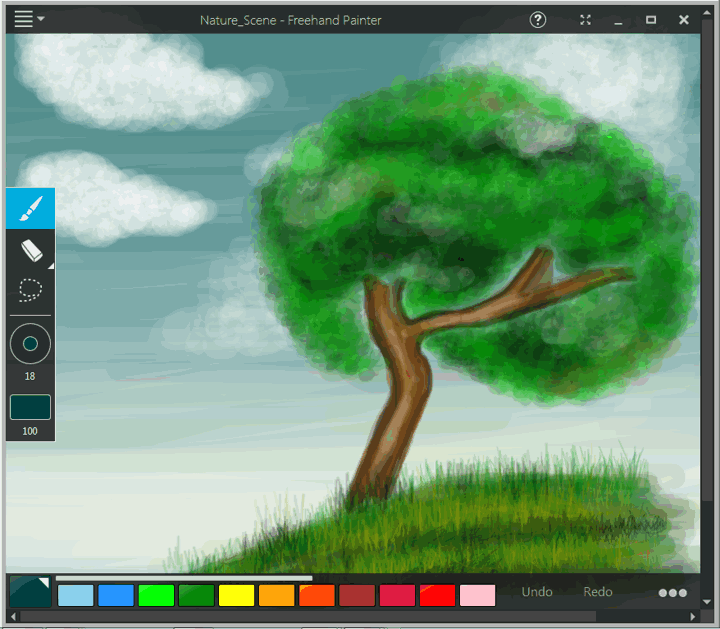Choose the bright green color swatch
720x629 pixels.
click(x=156, y=596)
